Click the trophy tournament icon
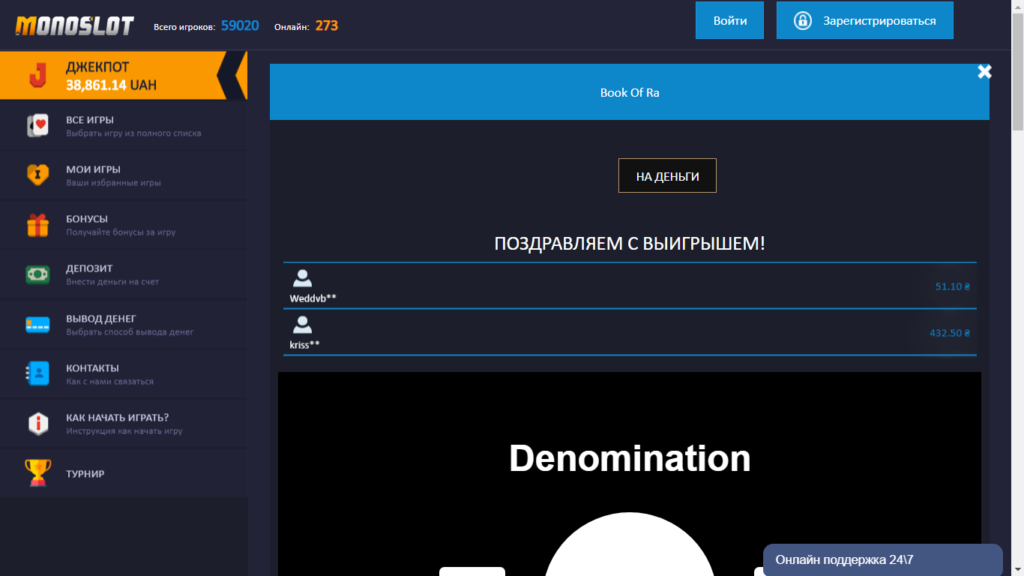Image resolution: width=1024 pixels, height=576 pixels. coord(38,473)
